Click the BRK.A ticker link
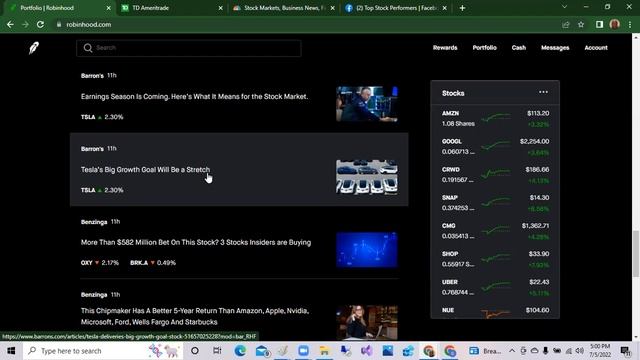 (x=153, y=263)
